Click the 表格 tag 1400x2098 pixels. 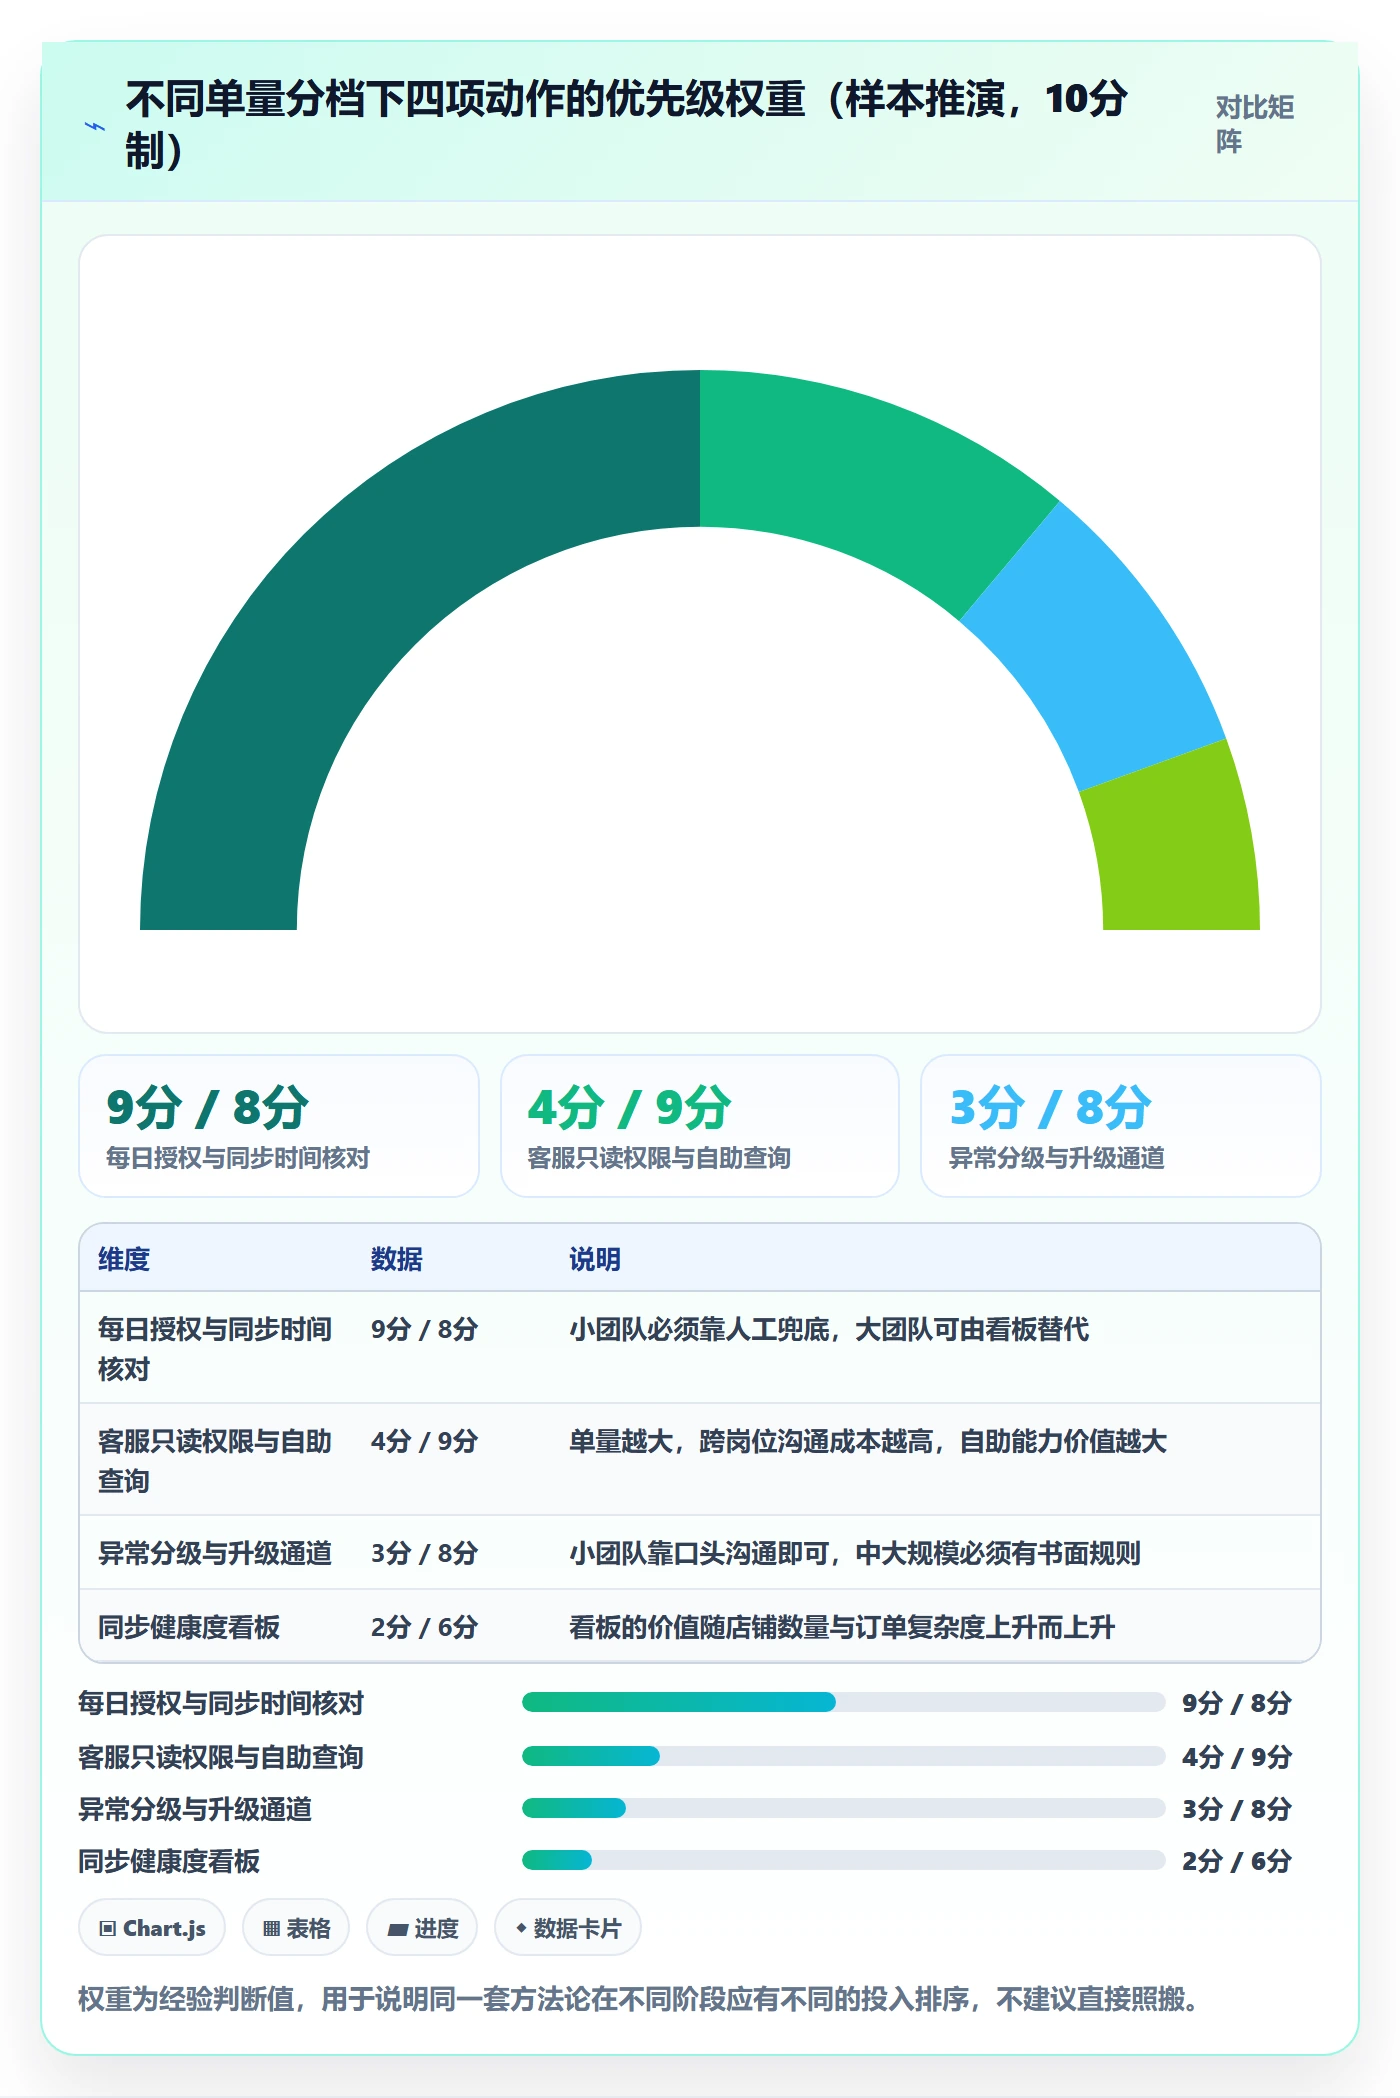(296, 1928)
